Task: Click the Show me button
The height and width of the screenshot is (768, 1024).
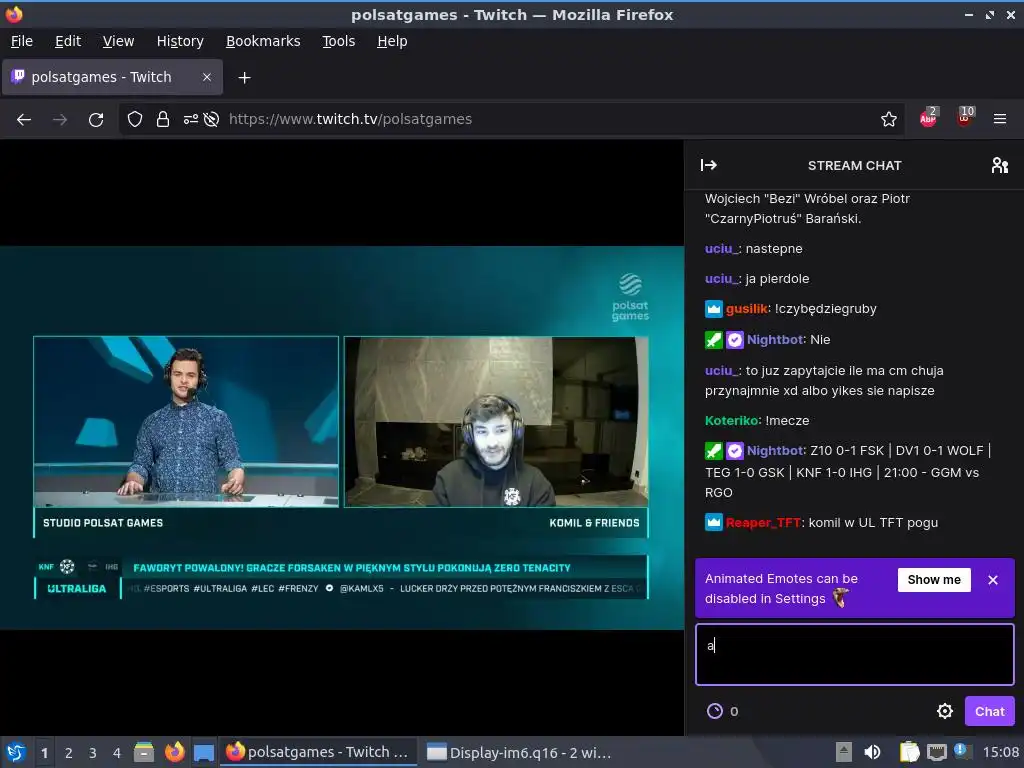Action: coord(934,580)
